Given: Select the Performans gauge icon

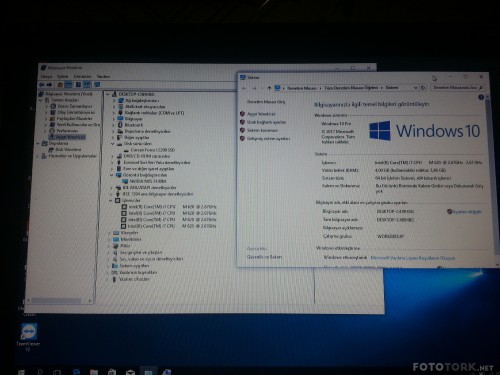Looking at the screenshot, I should pyautogui.click(x=52, y=131).
